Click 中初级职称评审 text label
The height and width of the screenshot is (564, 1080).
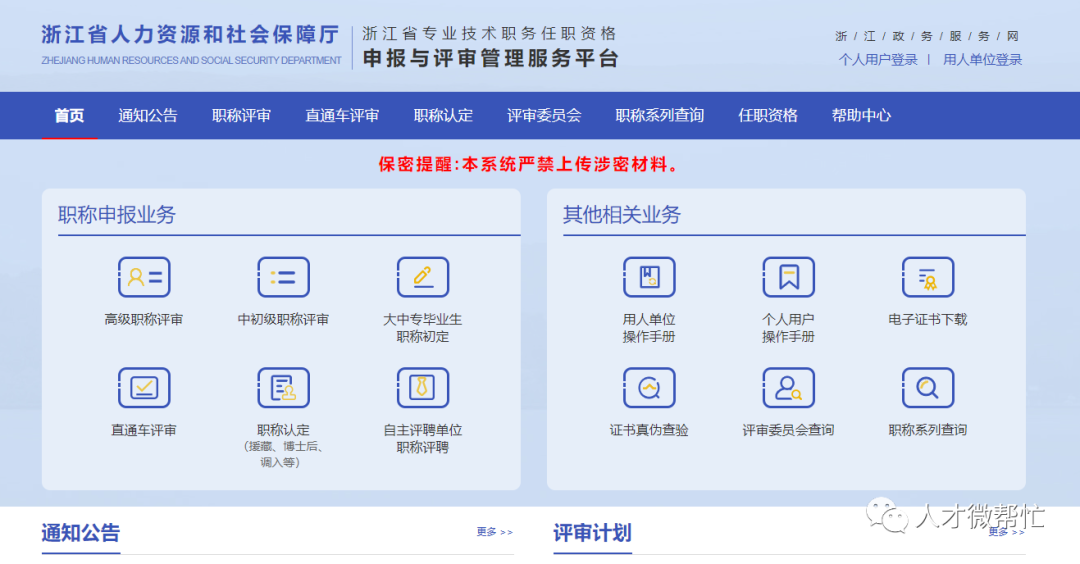[283, 320]
